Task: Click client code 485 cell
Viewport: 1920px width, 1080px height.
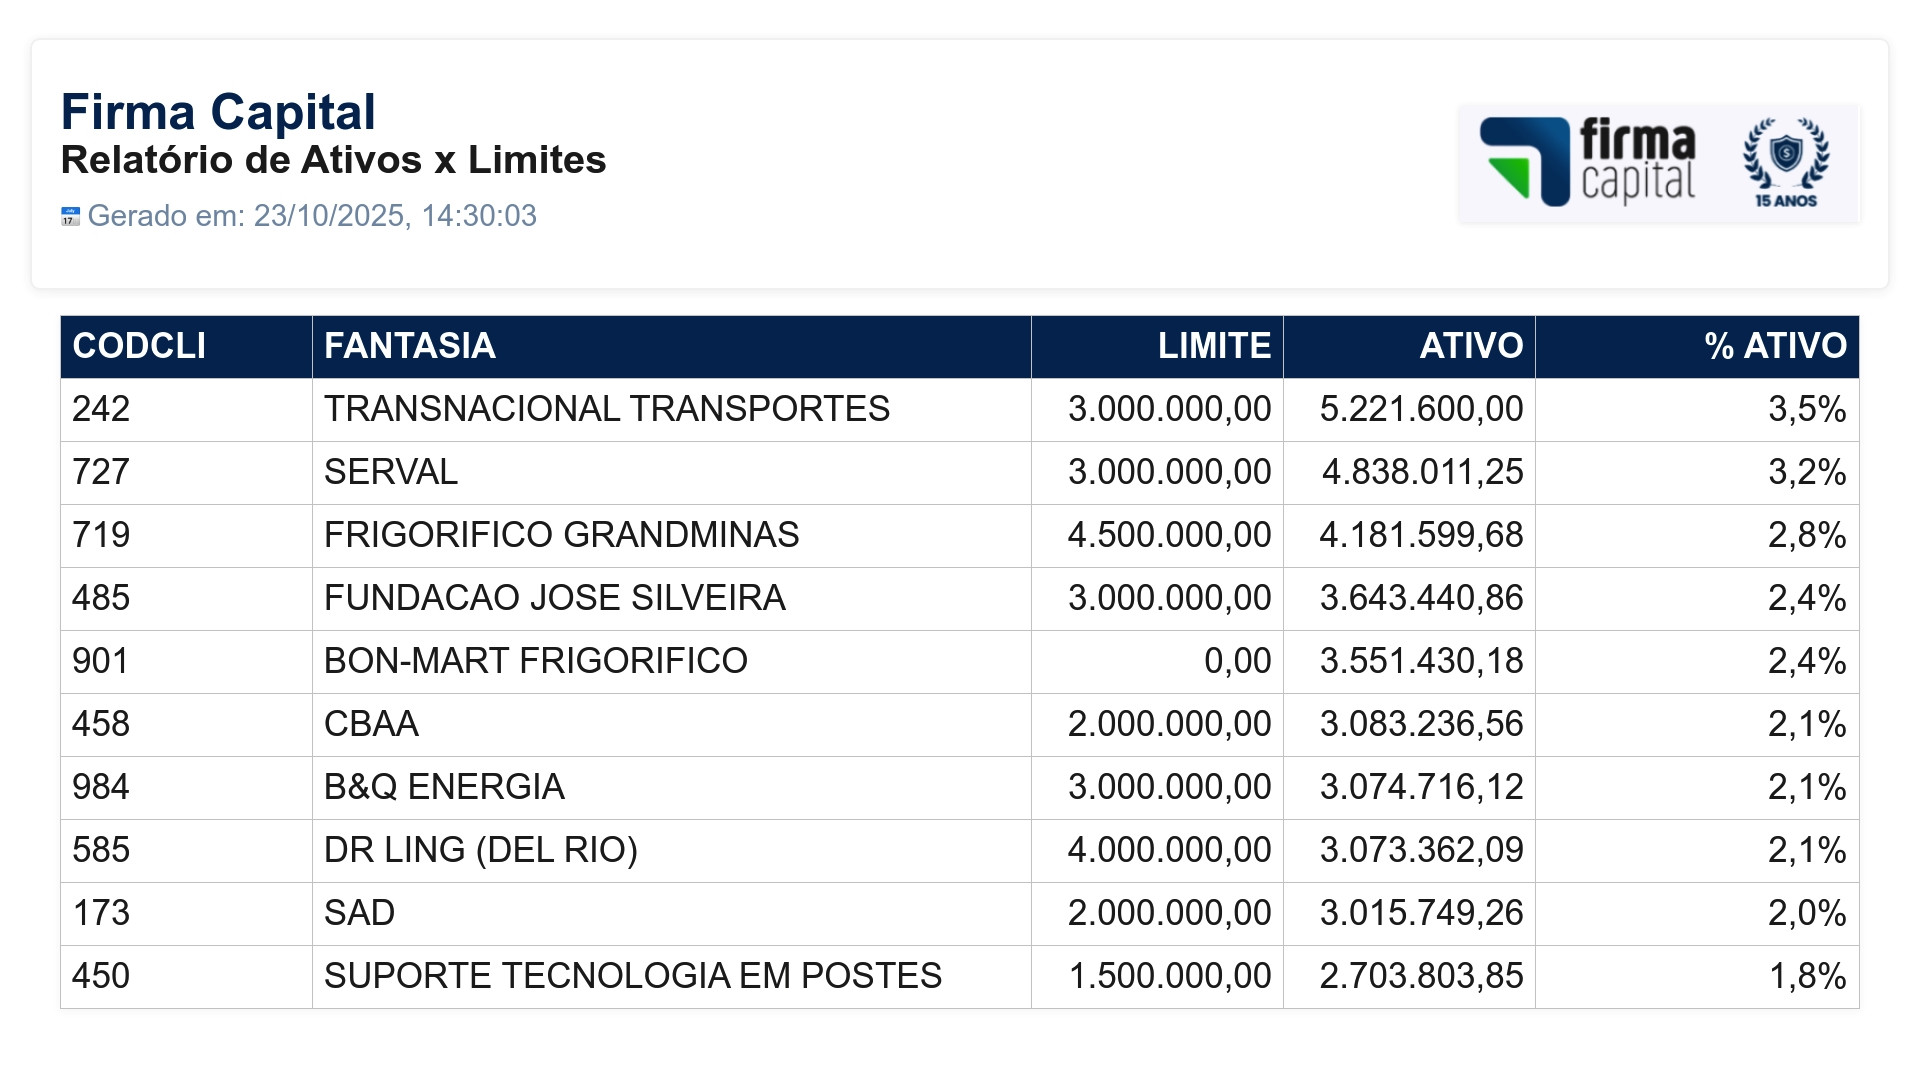Action: pyautogui.click(x=101, y=598)
